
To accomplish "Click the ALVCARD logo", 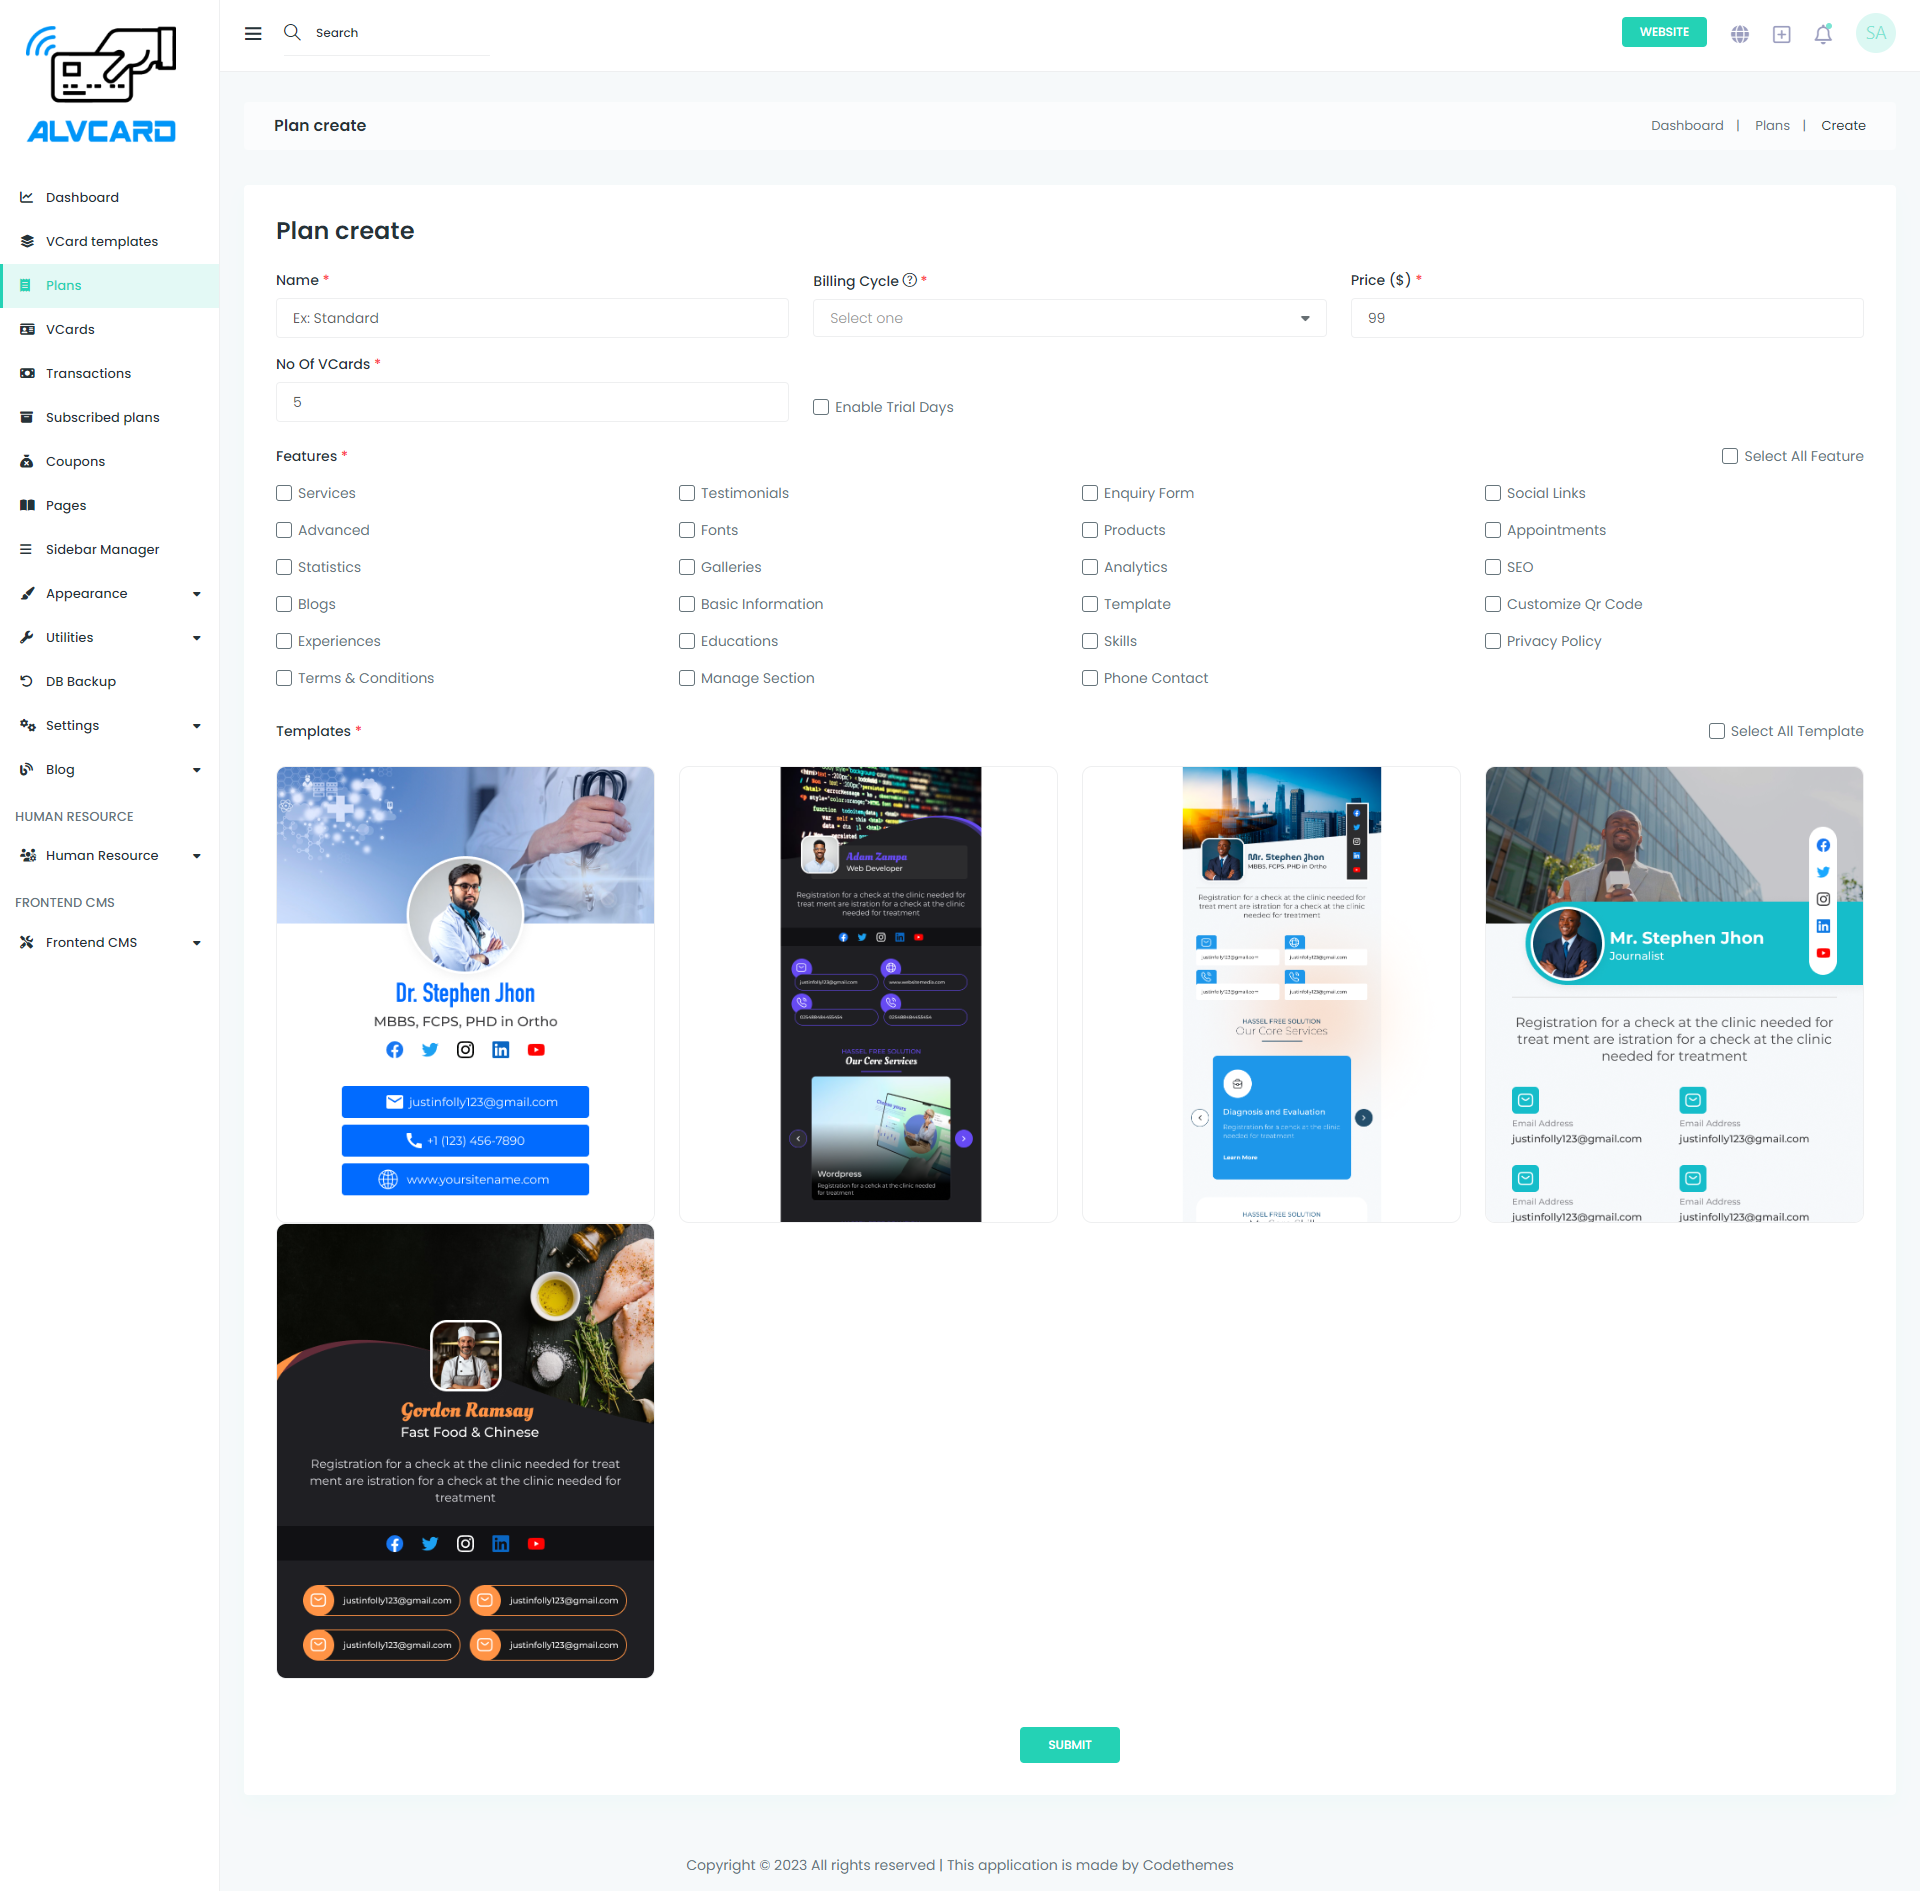I will coord(101,86).
